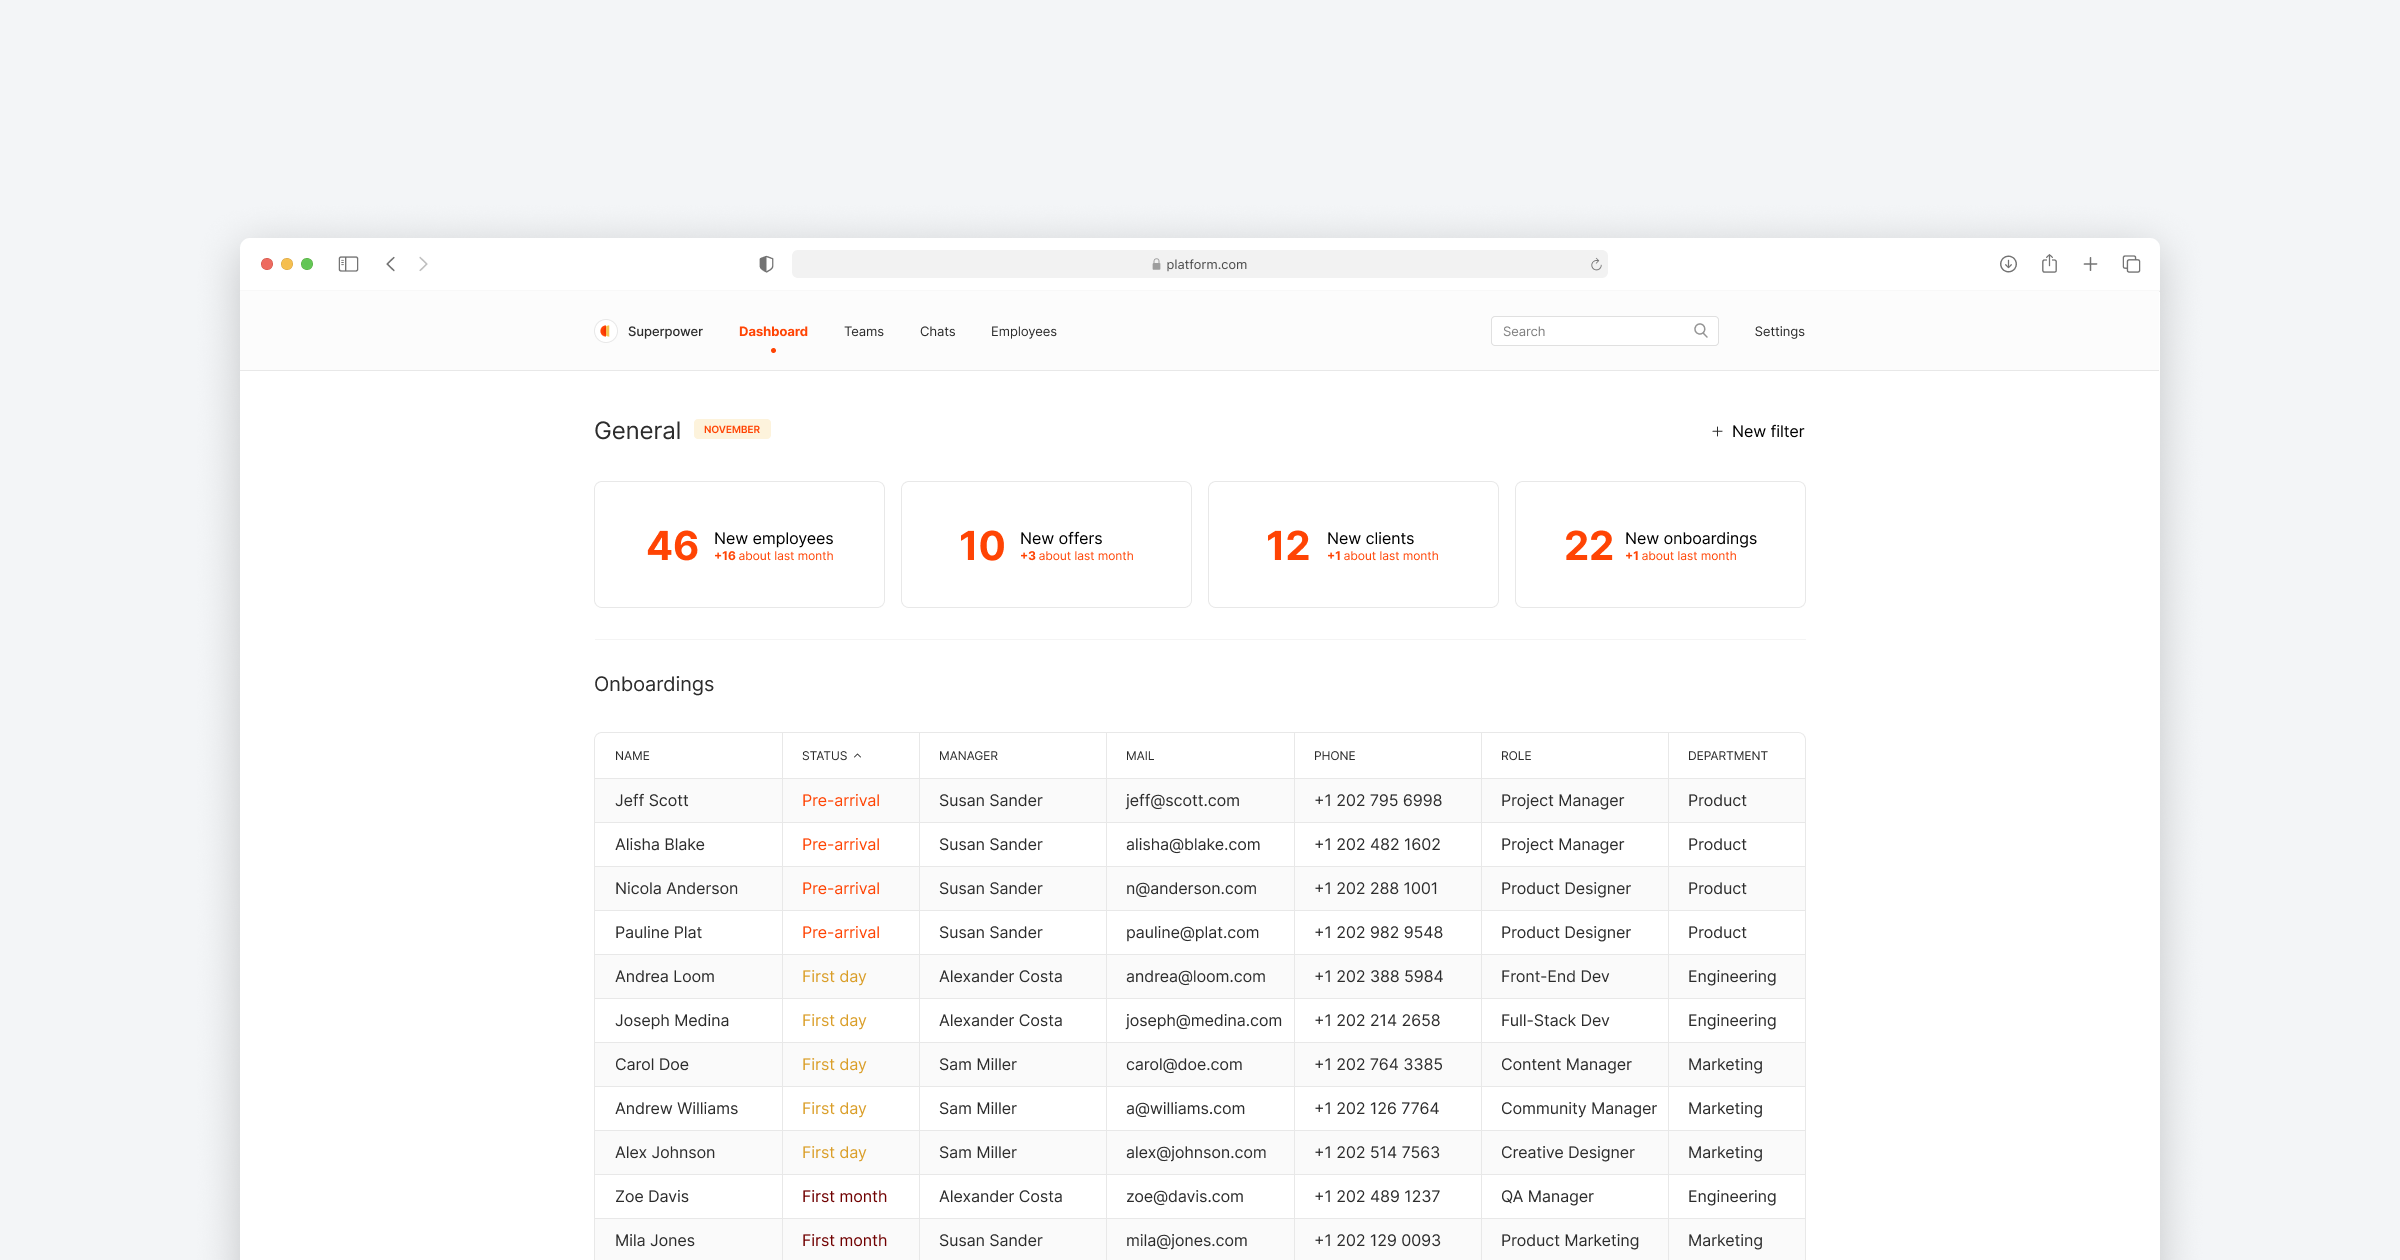Click the platform.com address bar
Image resolution: width=2400 pixels, height=1260 pixels.
click(1199, 264)
